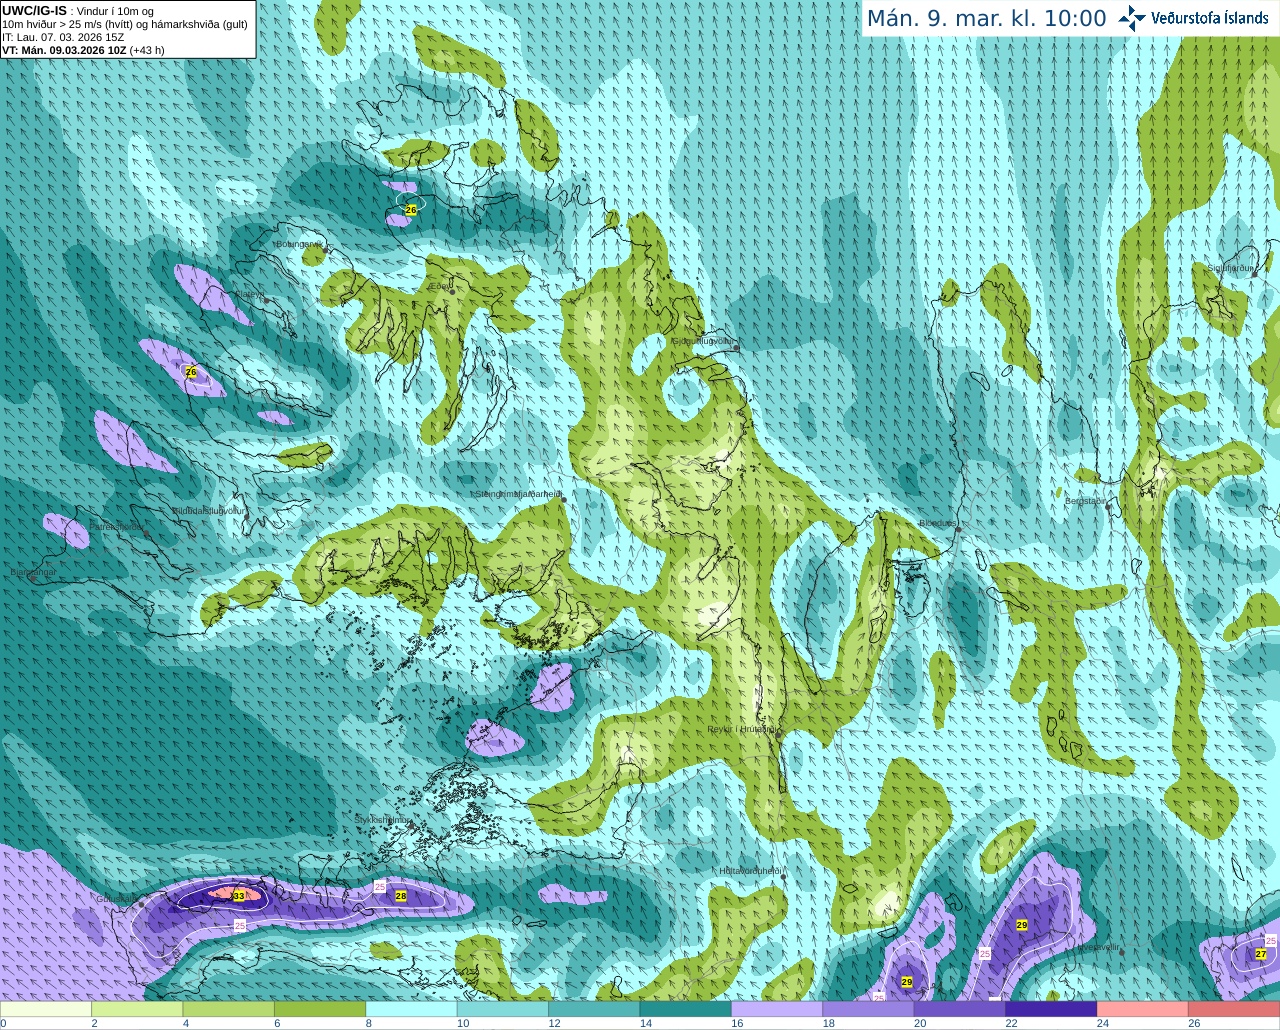
Task: Click the "10m hviður > 25 m/s" legend description line
Action: click(x=125, y=24)
